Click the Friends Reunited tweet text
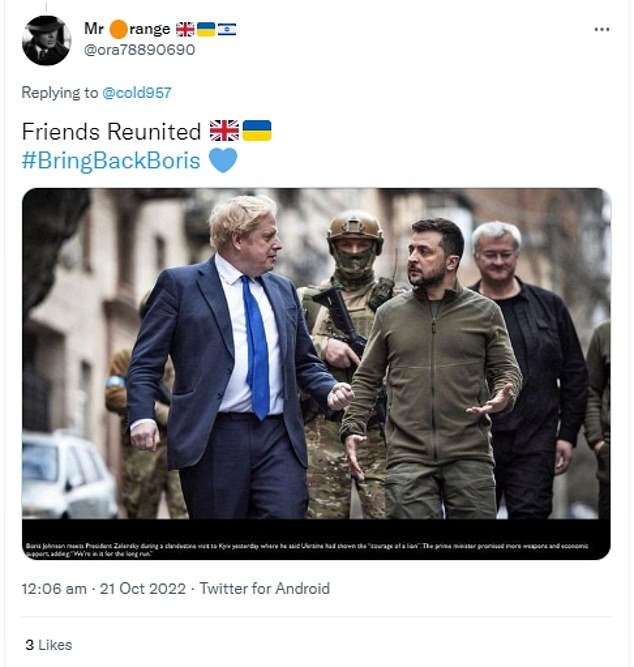The height and width of the screenshot is (667, 634). (111, 131)
